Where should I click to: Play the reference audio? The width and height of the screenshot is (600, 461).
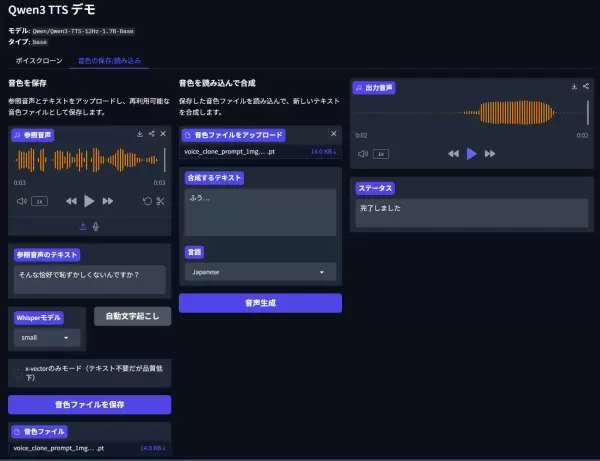point(89,201)
